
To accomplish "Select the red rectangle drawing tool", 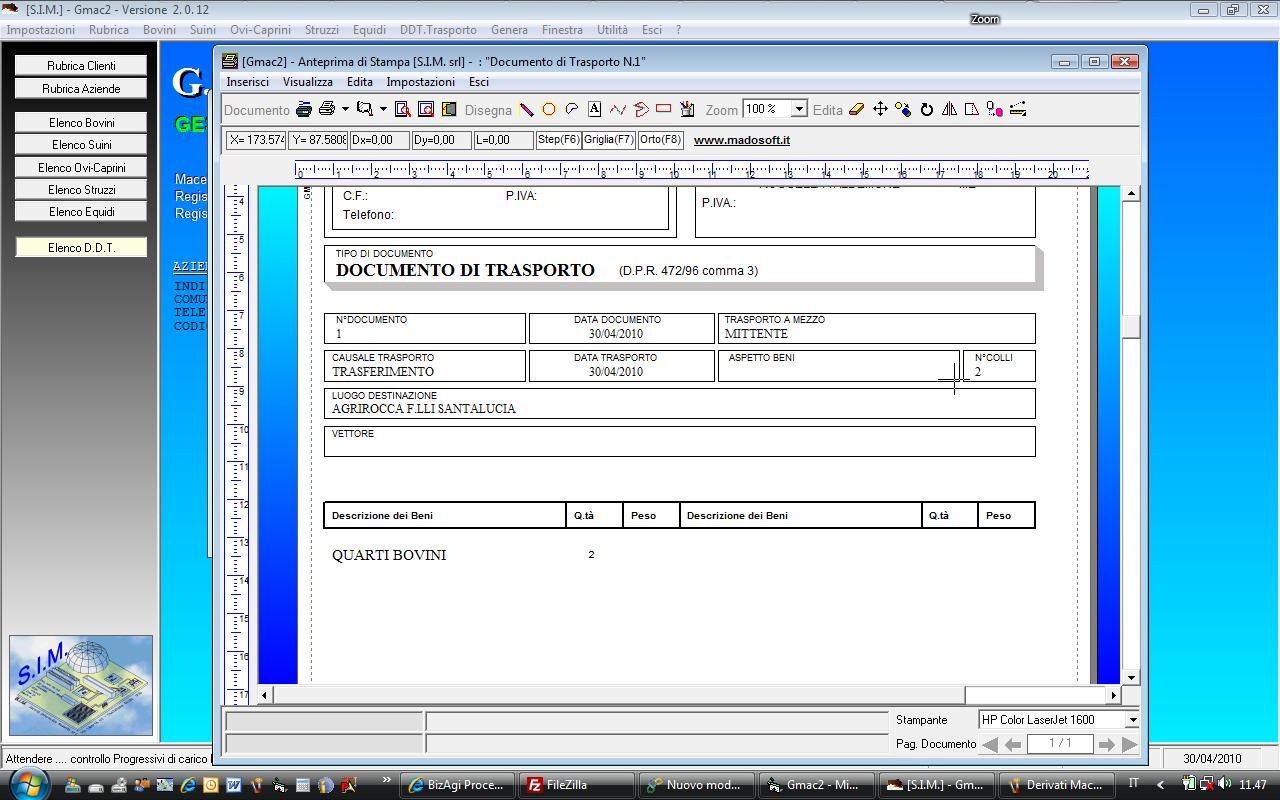I will point(663,108).
